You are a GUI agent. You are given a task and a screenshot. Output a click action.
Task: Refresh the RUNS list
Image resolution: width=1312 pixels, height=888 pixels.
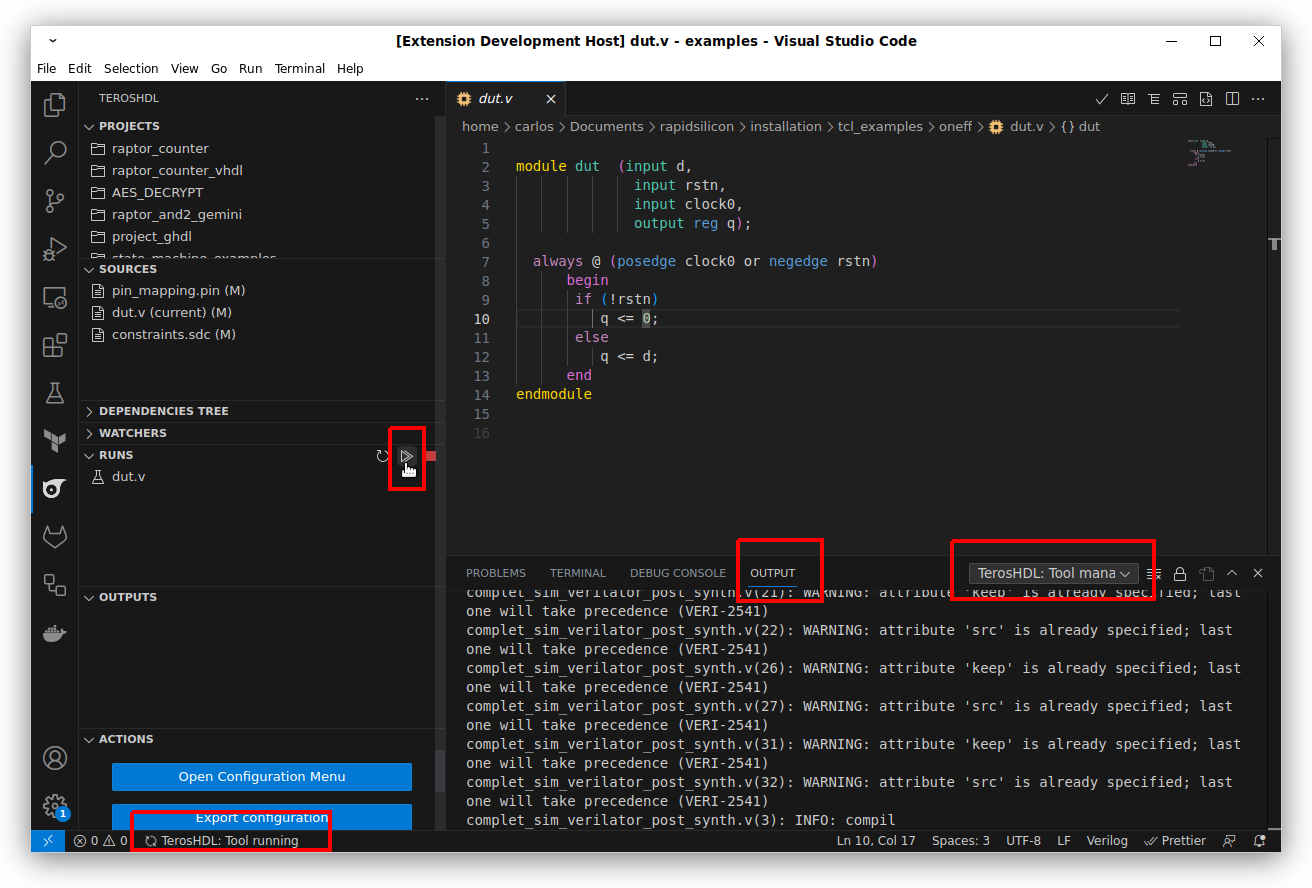(382, 456)
